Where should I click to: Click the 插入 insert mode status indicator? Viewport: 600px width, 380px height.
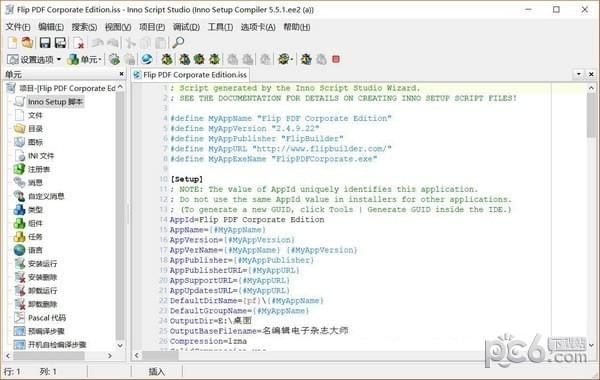point(157,372)
